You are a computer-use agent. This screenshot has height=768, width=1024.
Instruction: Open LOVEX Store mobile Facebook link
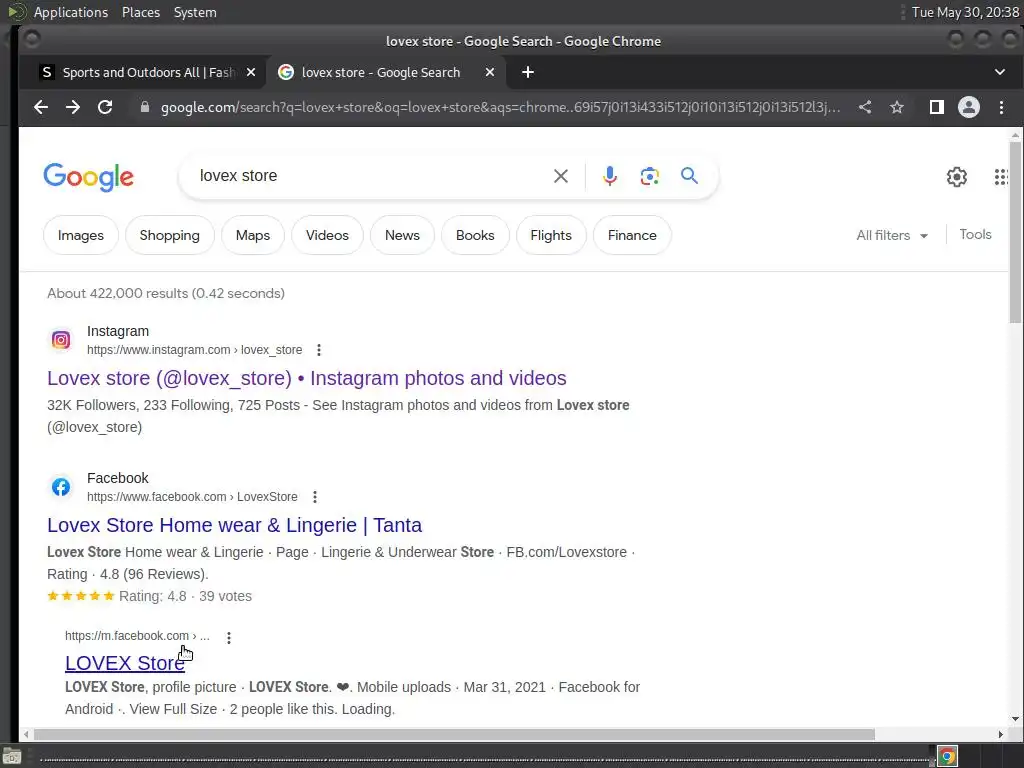pos(125,663)
